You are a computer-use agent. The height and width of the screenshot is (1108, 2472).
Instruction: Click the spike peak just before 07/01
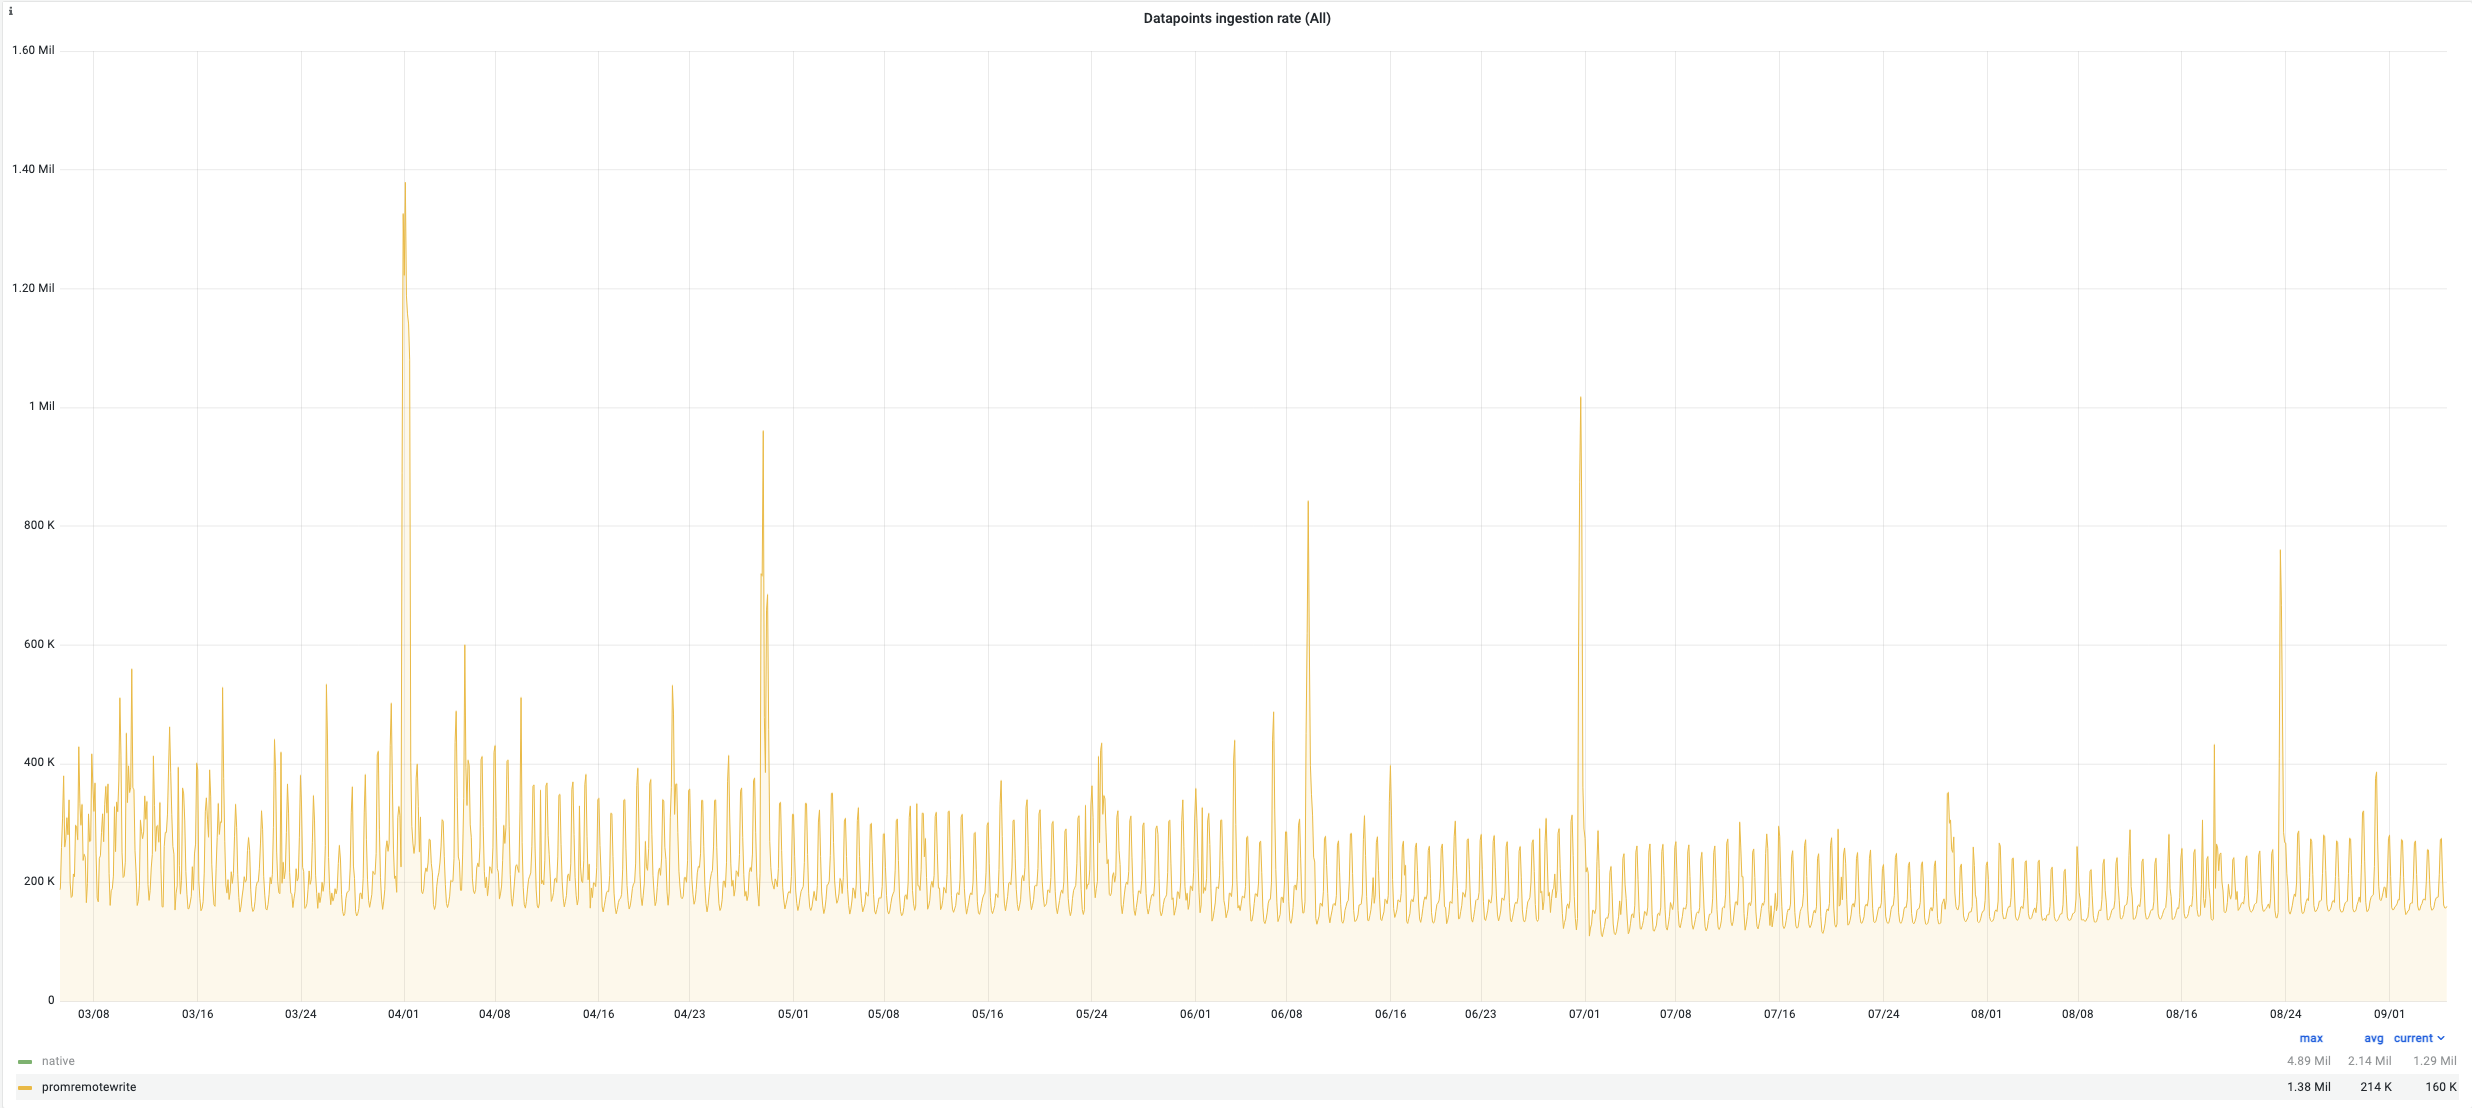pyautogui.click(x=1580, y=399)
